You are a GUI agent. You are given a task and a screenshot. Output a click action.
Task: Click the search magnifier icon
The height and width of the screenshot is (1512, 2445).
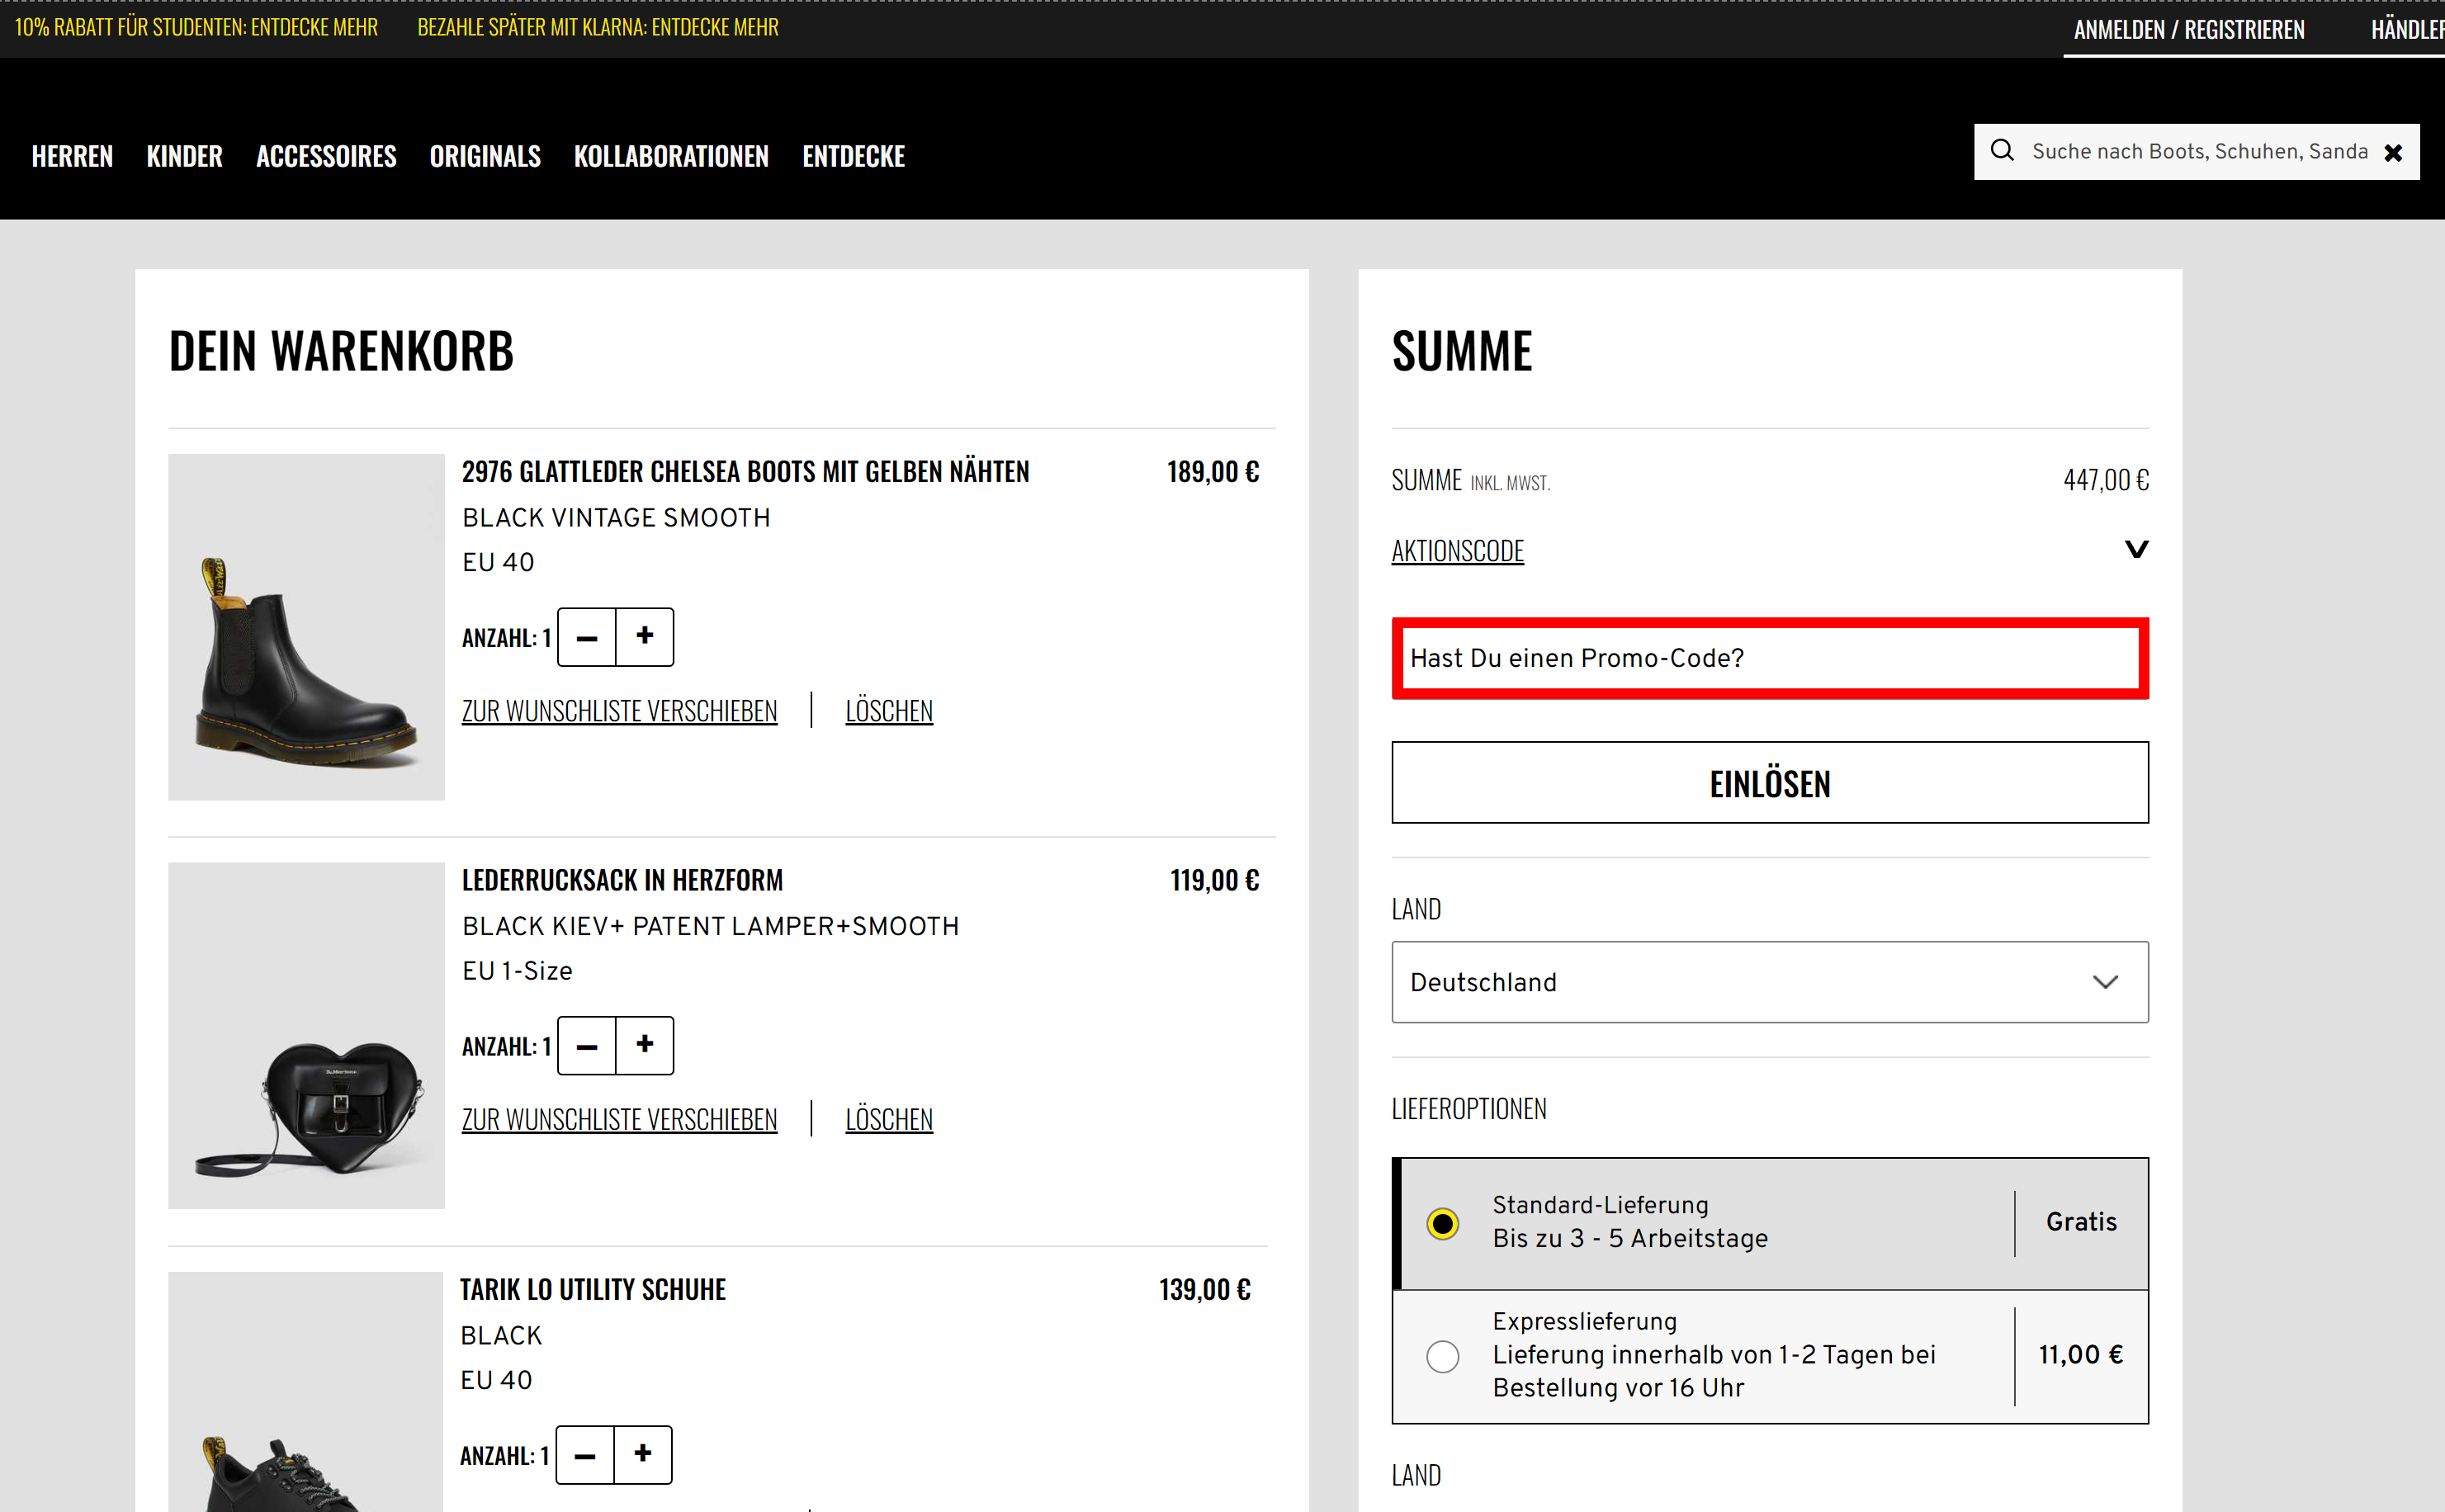[2001, 151]
